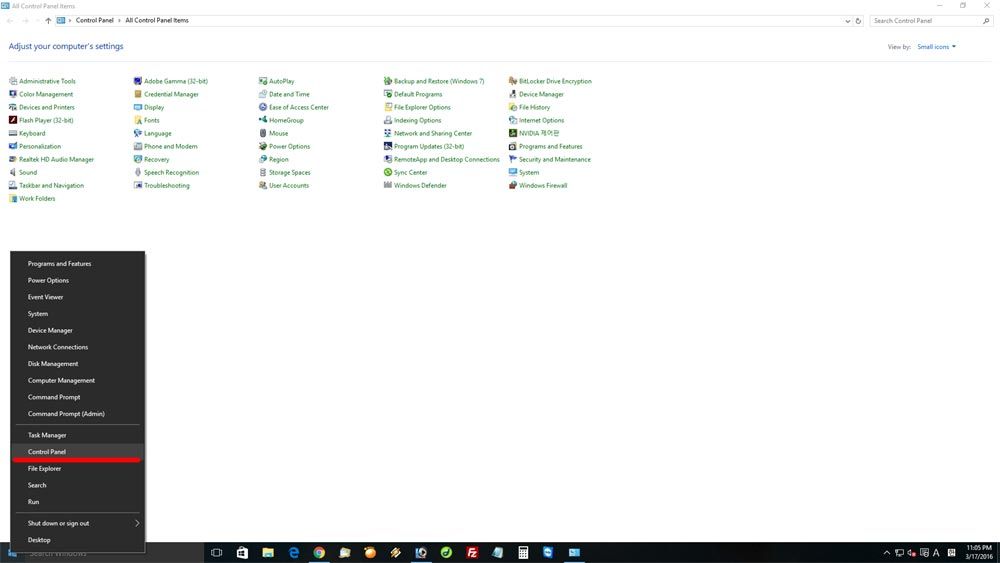The image size is (1000, 563).
Task: Click the Taskbar and Navigation link
Action: [51, 185]
